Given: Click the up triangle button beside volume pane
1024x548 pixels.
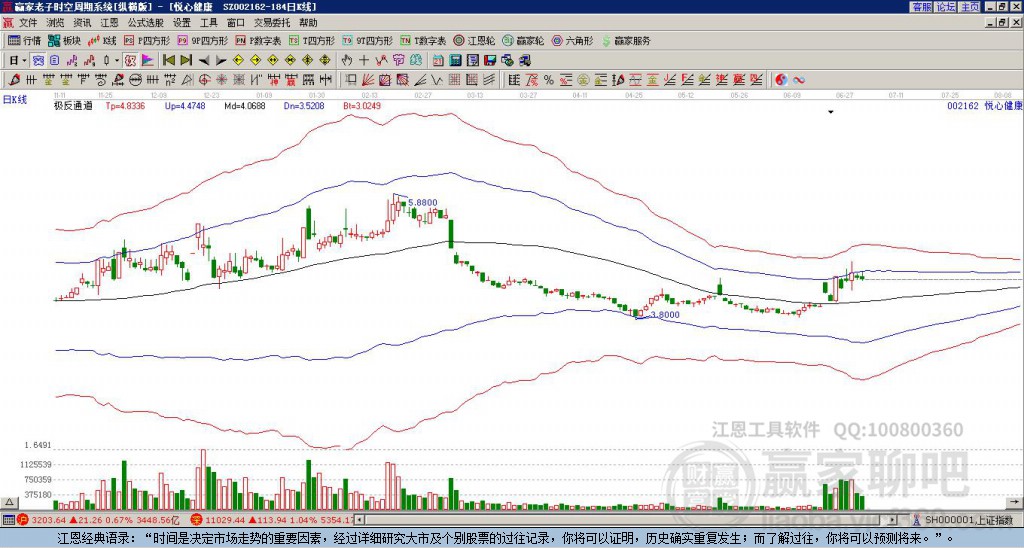Looking at the screenshot, I should point(9,502).
